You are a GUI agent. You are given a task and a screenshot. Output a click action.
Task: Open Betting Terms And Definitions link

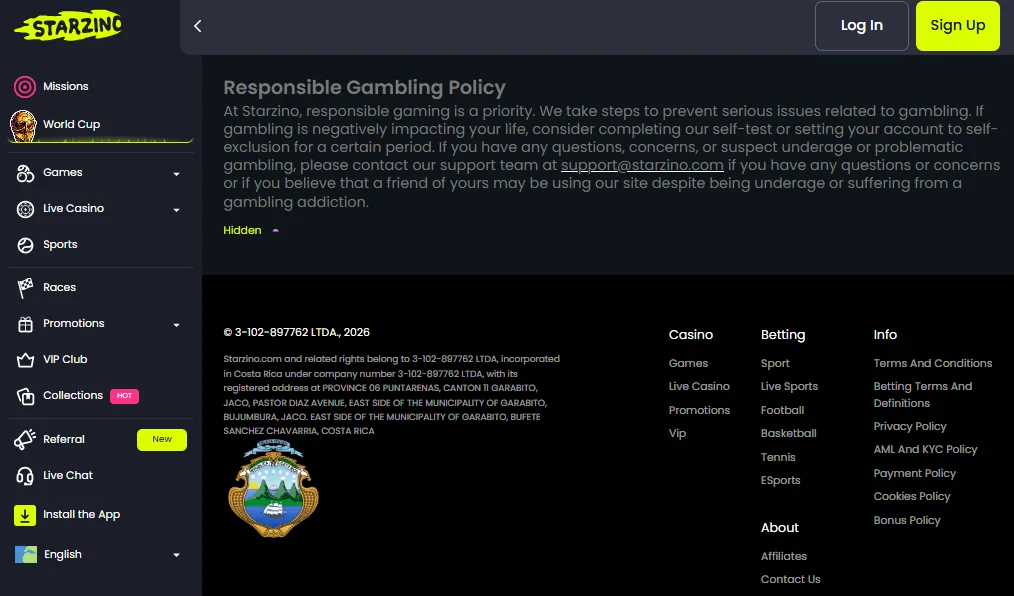coord(923,394)
